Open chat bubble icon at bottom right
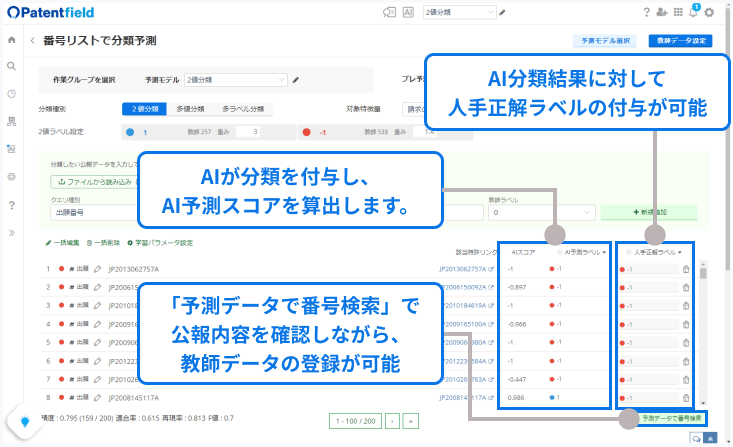The width and height of the screenshot is (733, 447). (x=697, y=439)
